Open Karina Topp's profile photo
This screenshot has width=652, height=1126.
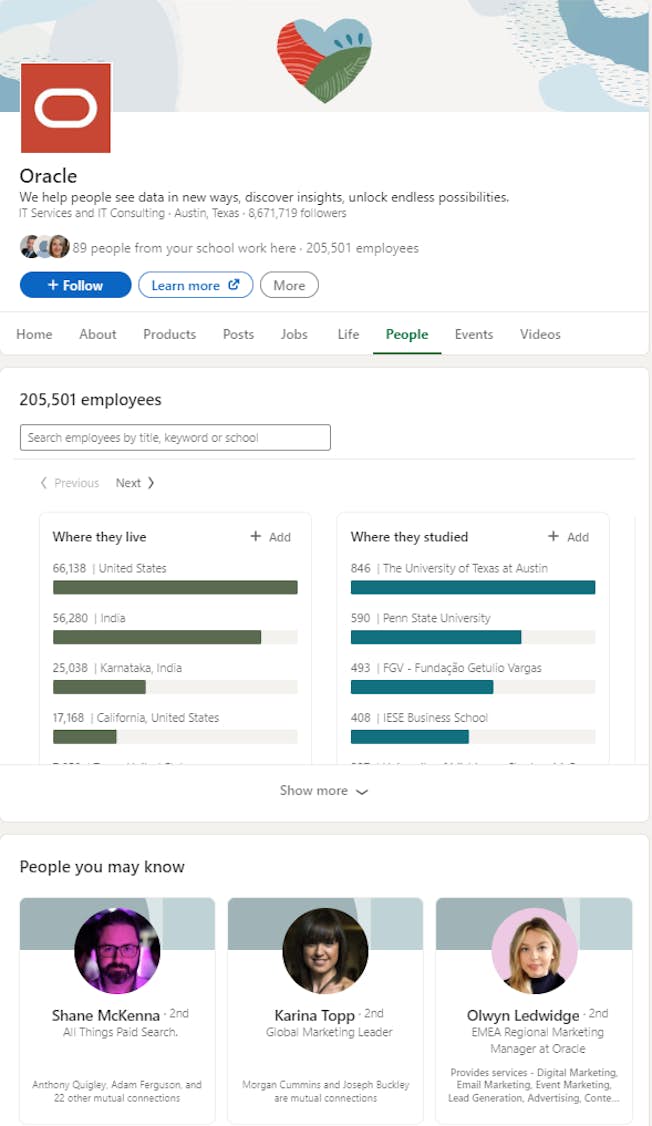point(325,950)
